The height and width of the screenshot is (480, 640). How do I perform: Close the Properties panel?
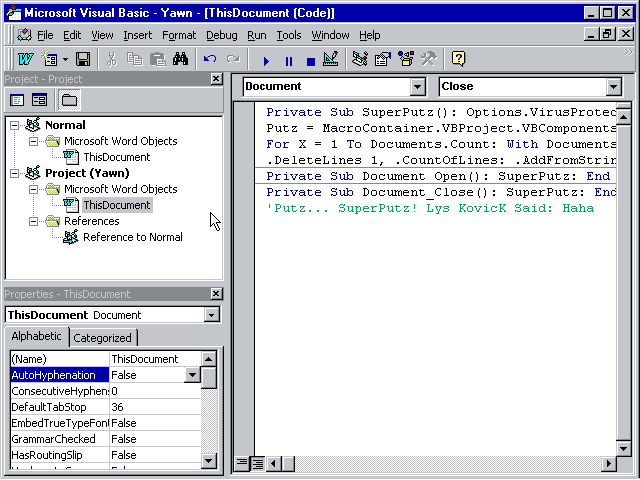pos(216,293)
